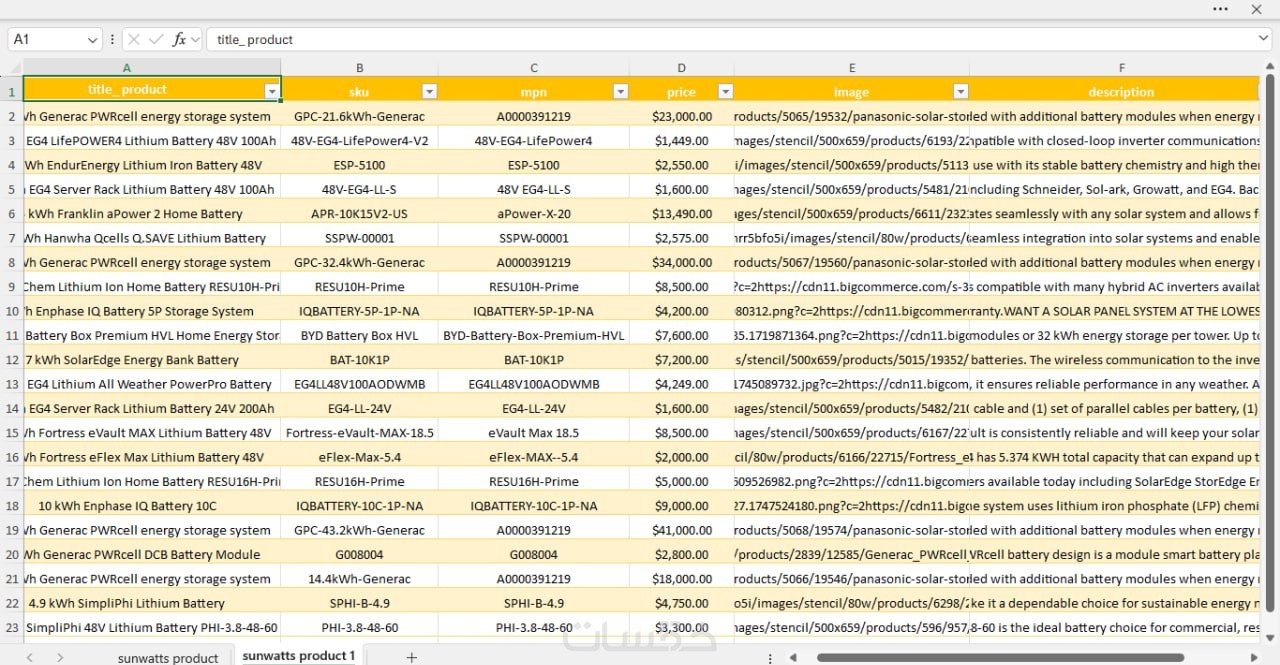This screenshot has height=665, width=1280.
Task: Select cell 14.4kWh-Generac
Action: coord(359,578)
